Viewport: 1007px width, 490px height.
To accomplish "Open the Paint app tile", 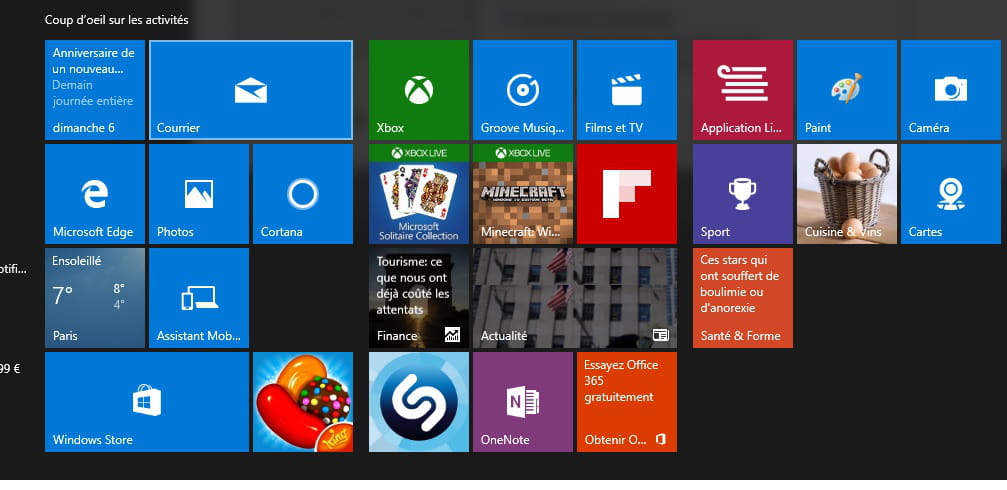I will [847, 90].
